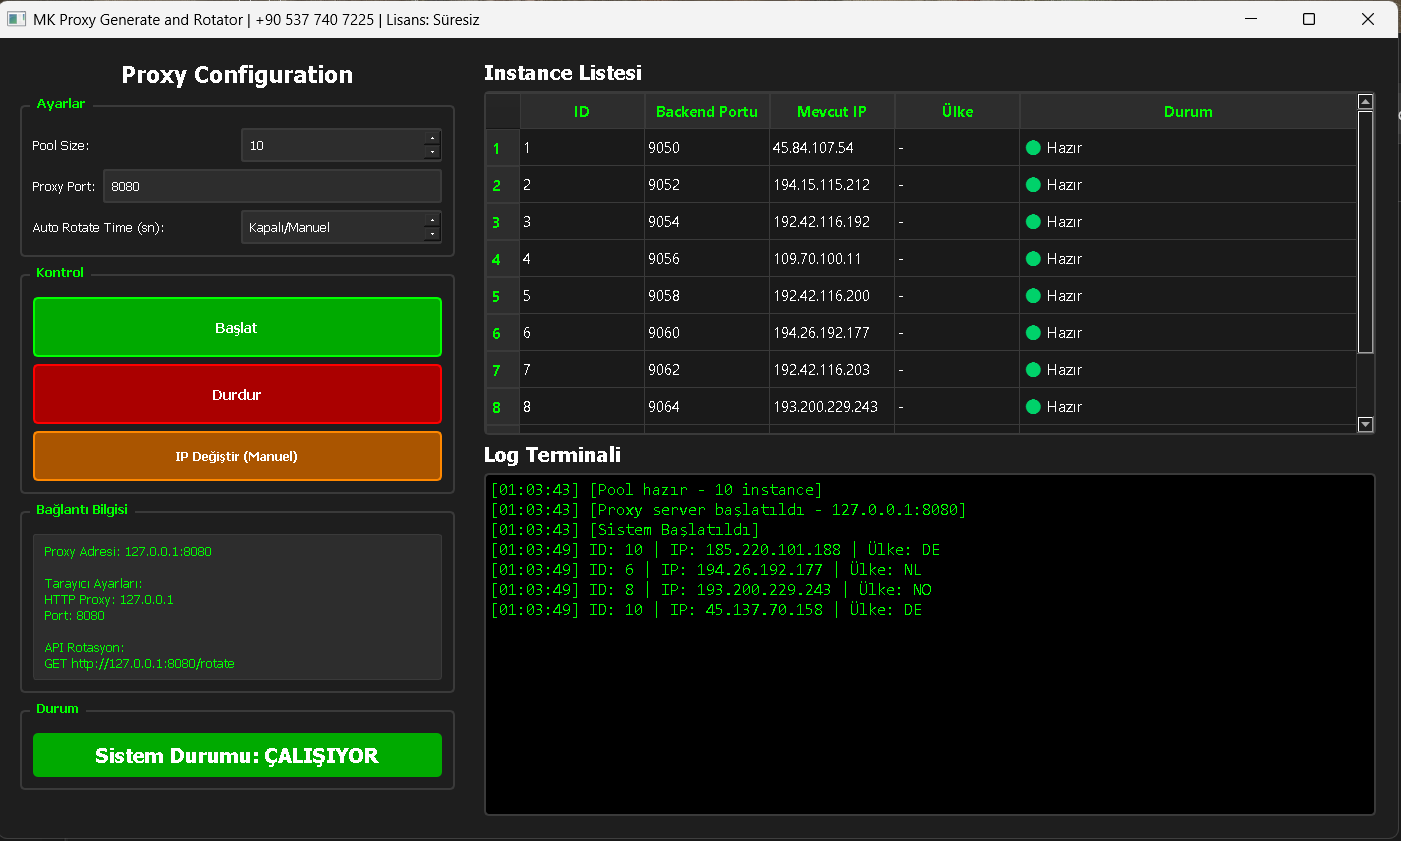The width and height of the screenshot is (1401, 841).
Task: Select backend port cell 9052
Action: pos(707,185)
